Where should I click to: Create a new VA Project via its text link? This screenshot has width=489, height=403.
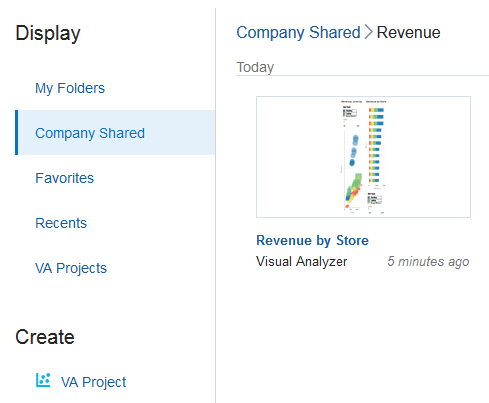(93, 382)
